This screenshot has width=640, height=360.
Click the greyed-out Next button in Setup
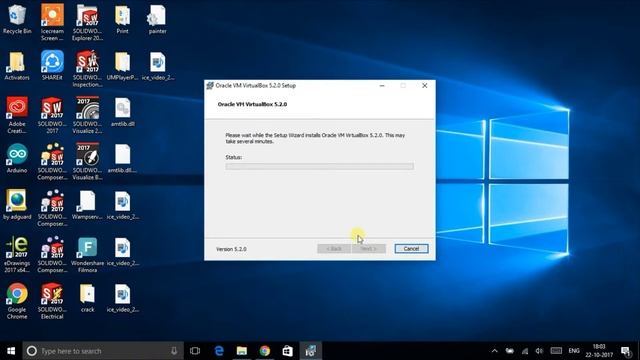[369, 249]
